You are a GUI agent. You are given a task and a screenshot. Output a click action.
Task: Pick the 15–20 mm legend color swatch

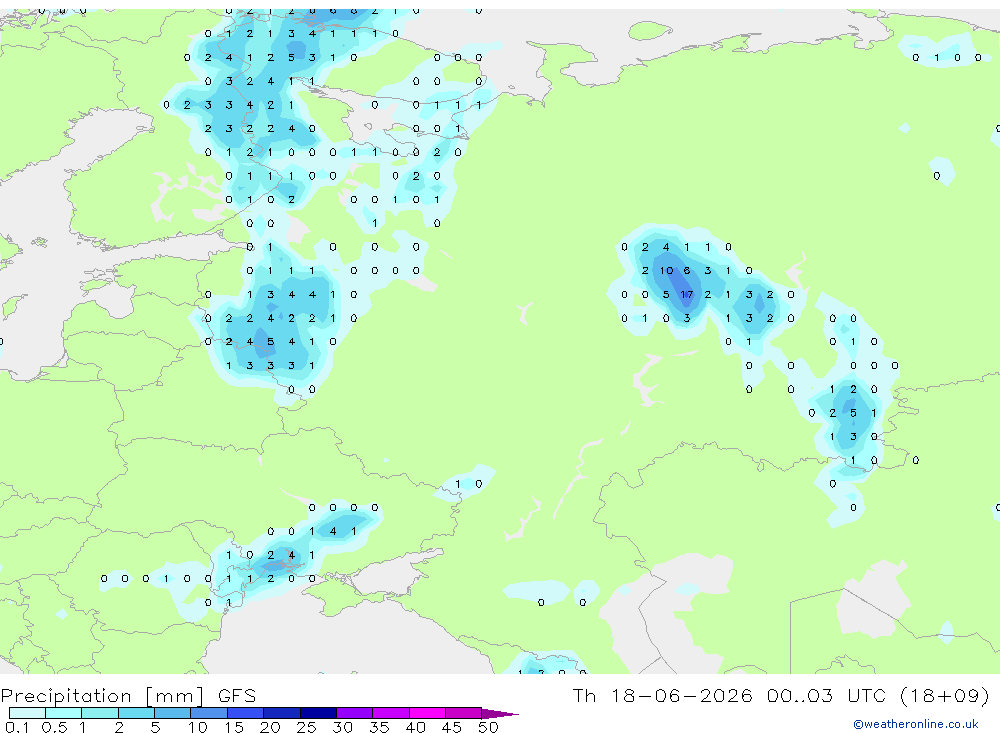(x=245, y=713)
